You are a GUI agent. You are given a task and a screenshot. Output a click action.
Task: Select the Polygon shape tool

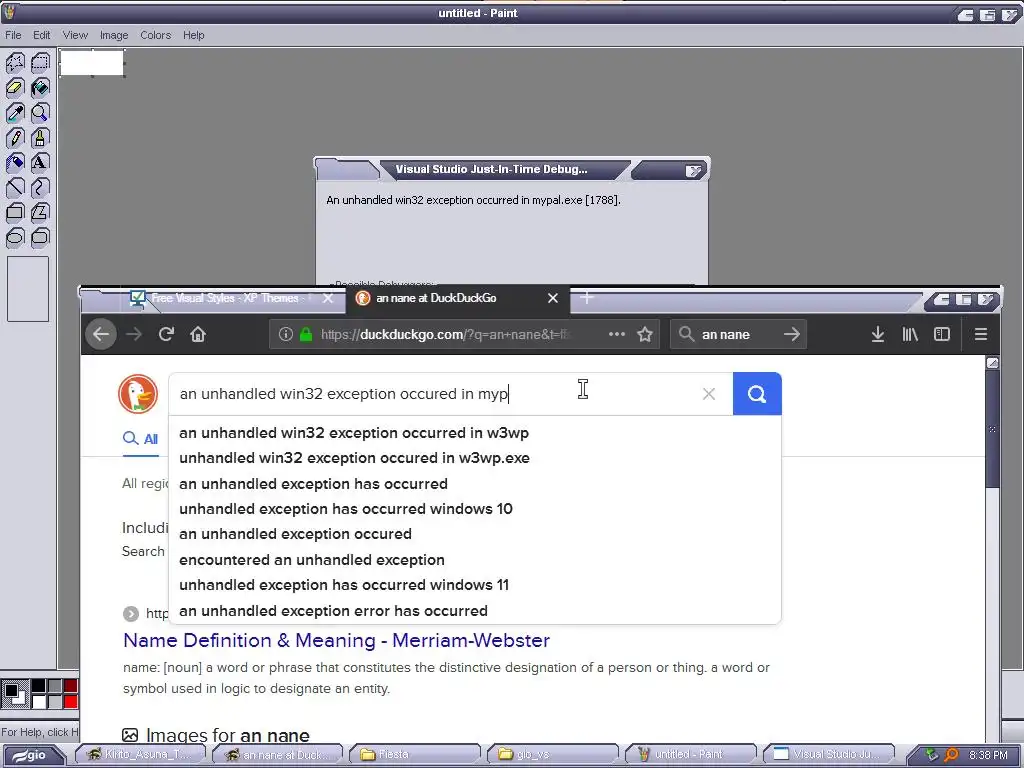click(x=40, y=212)
